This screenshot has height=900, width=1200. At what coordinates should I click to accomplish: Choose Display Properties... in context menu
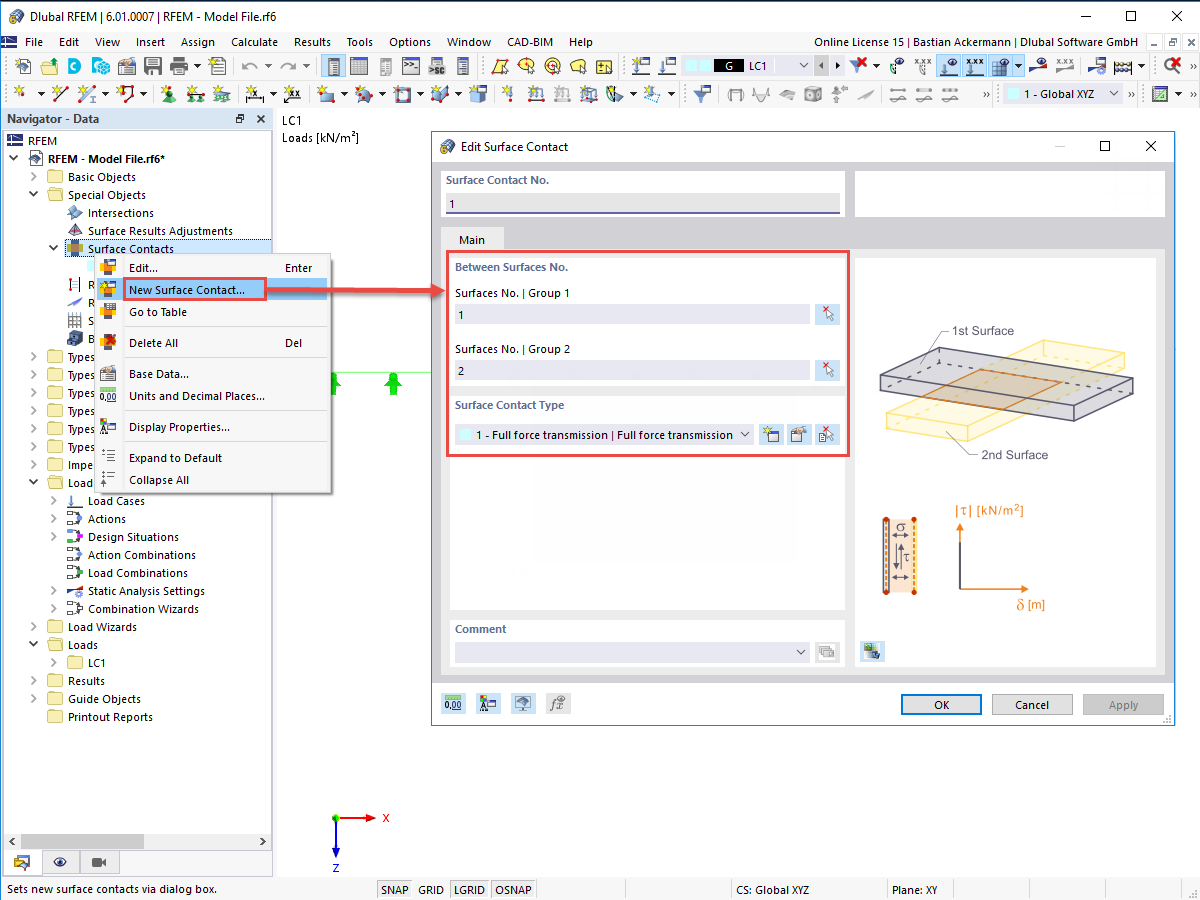point(179,427)
